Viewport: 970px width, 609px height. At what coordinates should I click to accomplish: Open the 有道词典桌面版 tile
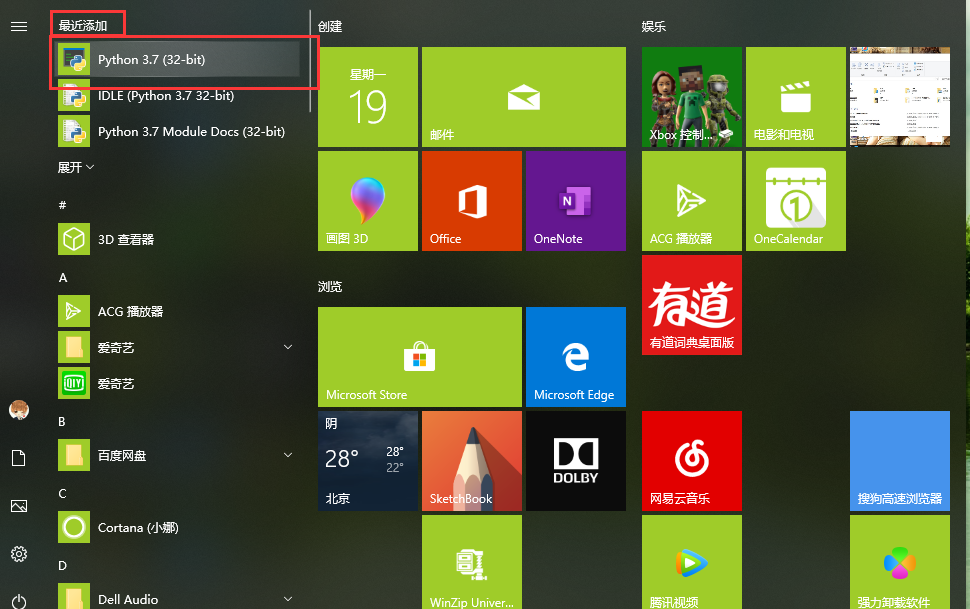pyautogui.click(x=692, y=305)
